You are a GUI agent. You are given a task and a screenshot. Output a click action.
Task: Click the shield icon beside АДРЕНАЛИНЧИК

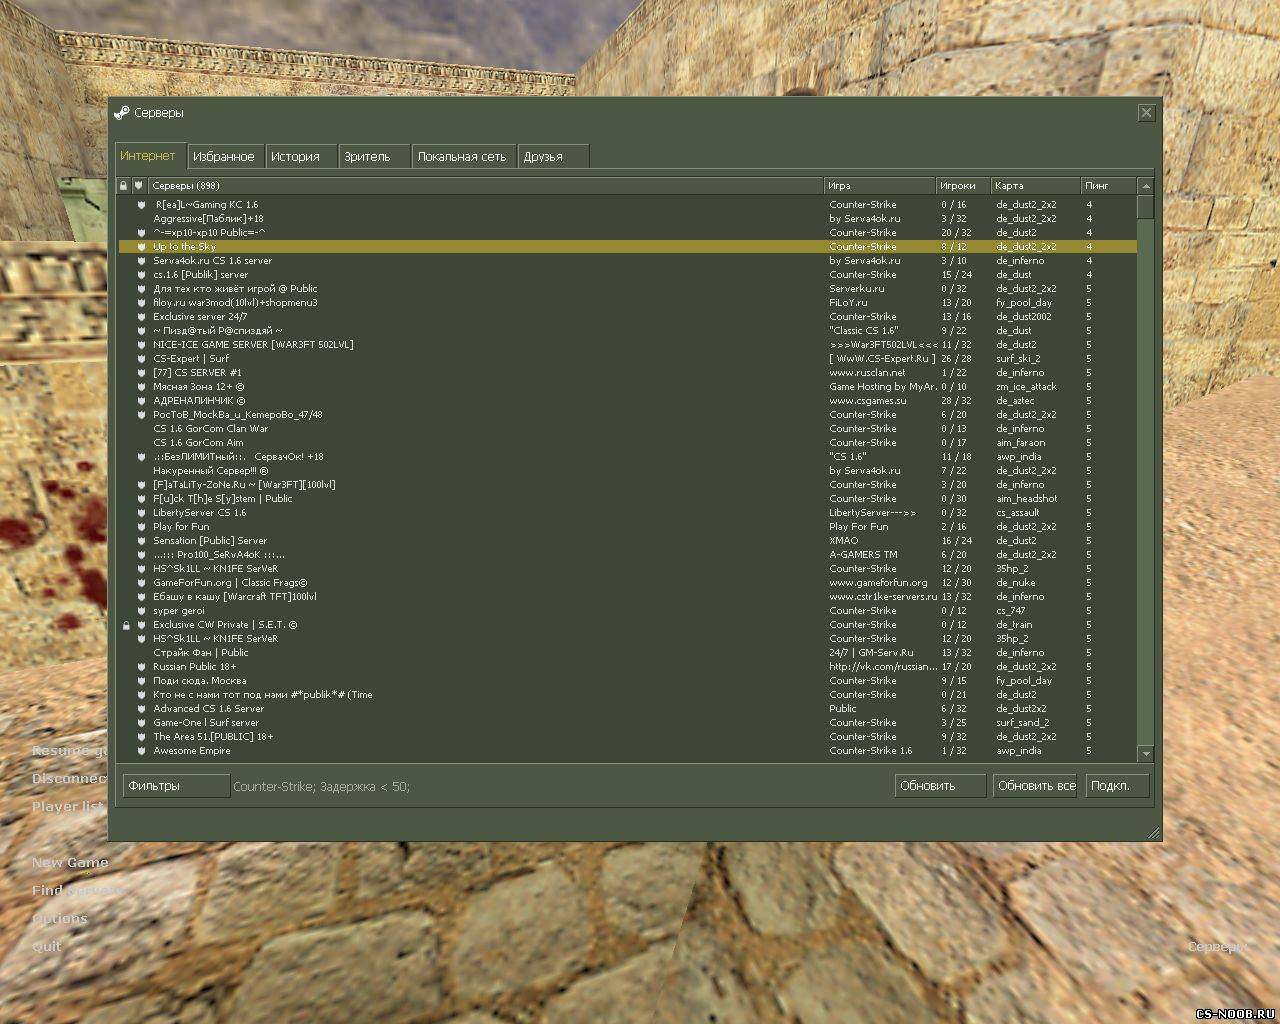[141, 401]
